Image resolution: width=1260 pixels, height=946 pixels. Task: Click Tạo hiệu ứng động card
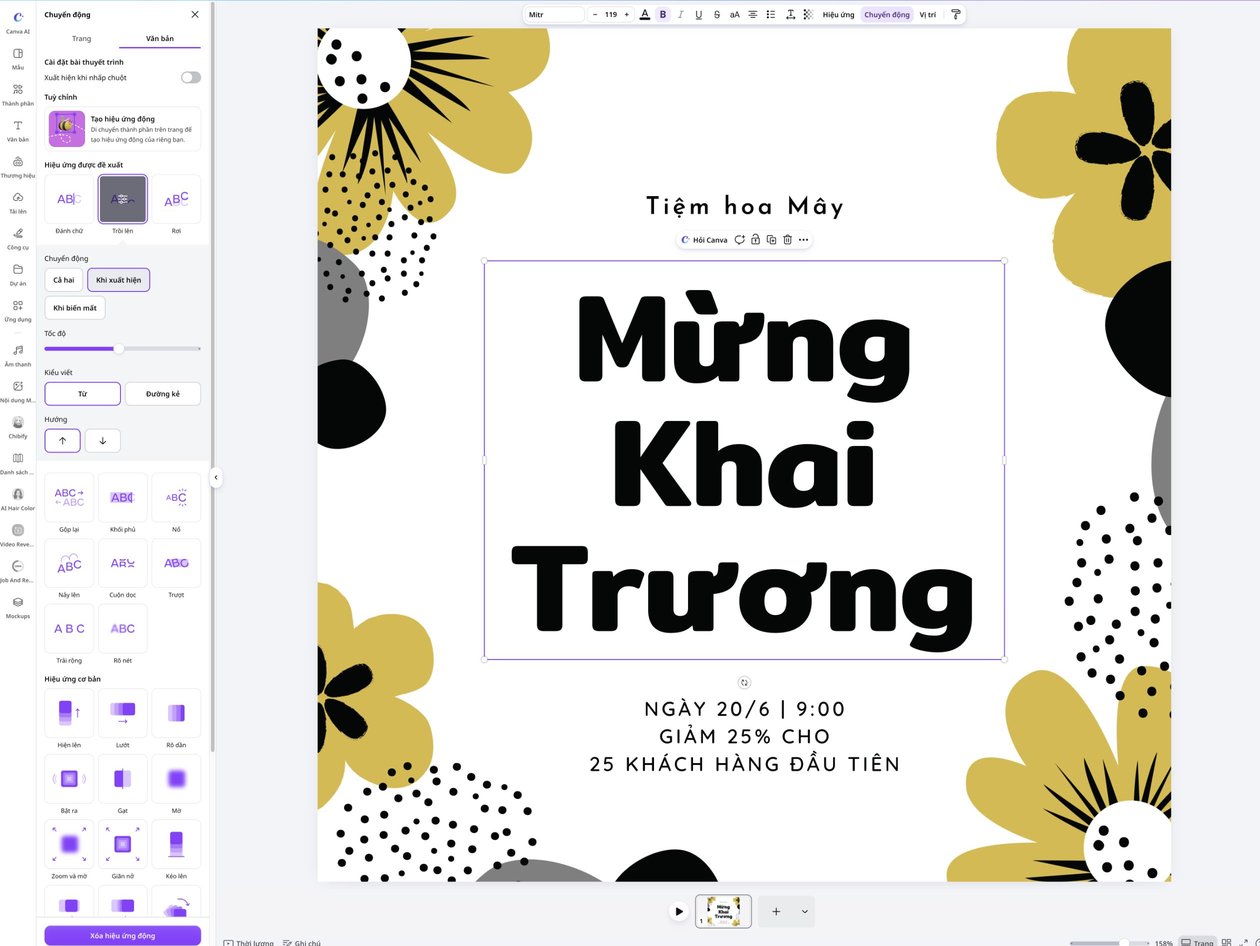point(122,129)
